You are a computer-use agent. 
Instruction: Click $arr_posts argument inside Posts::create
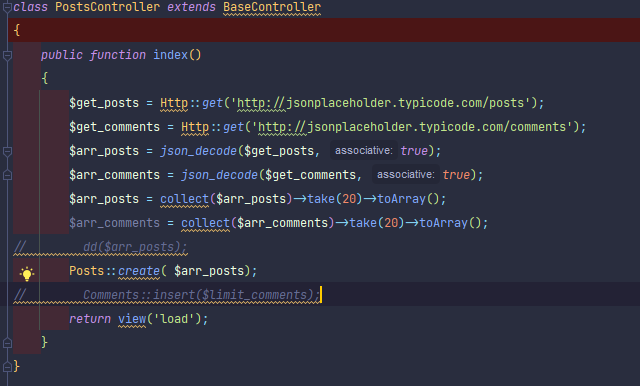click(x=209, y=271)
